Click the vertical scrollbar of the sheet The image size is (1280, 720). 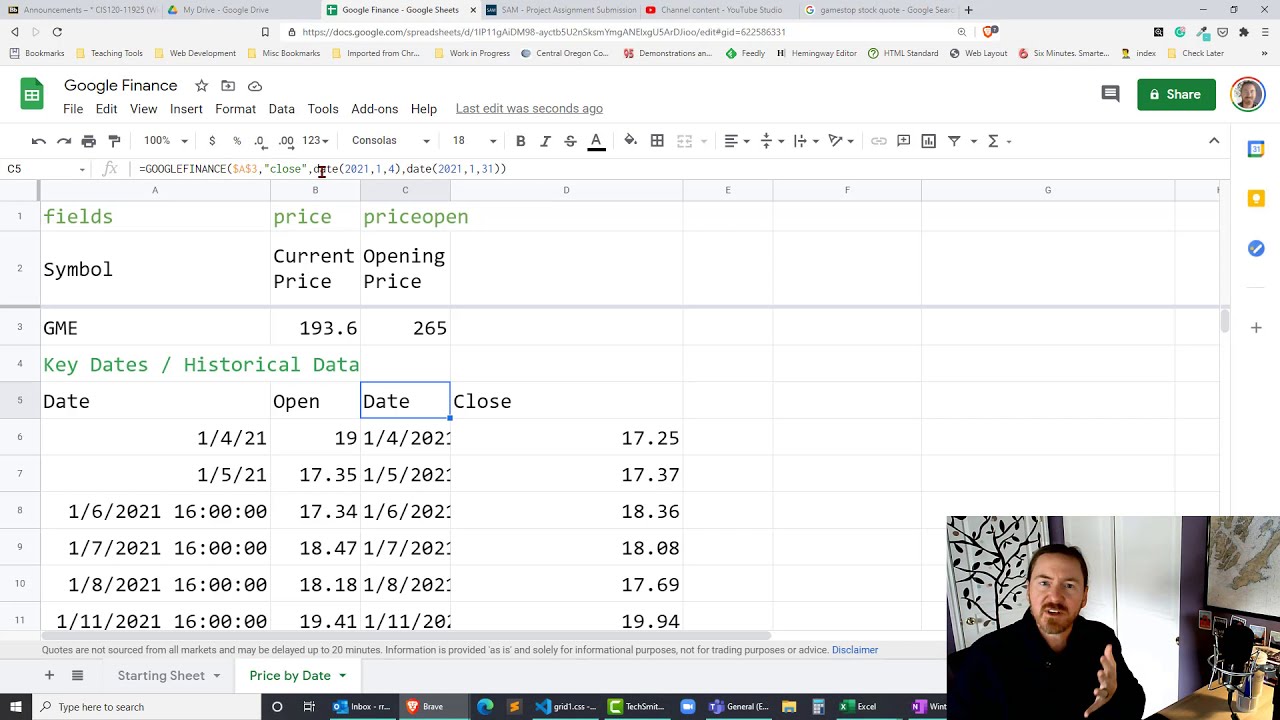coord(1225,321)
